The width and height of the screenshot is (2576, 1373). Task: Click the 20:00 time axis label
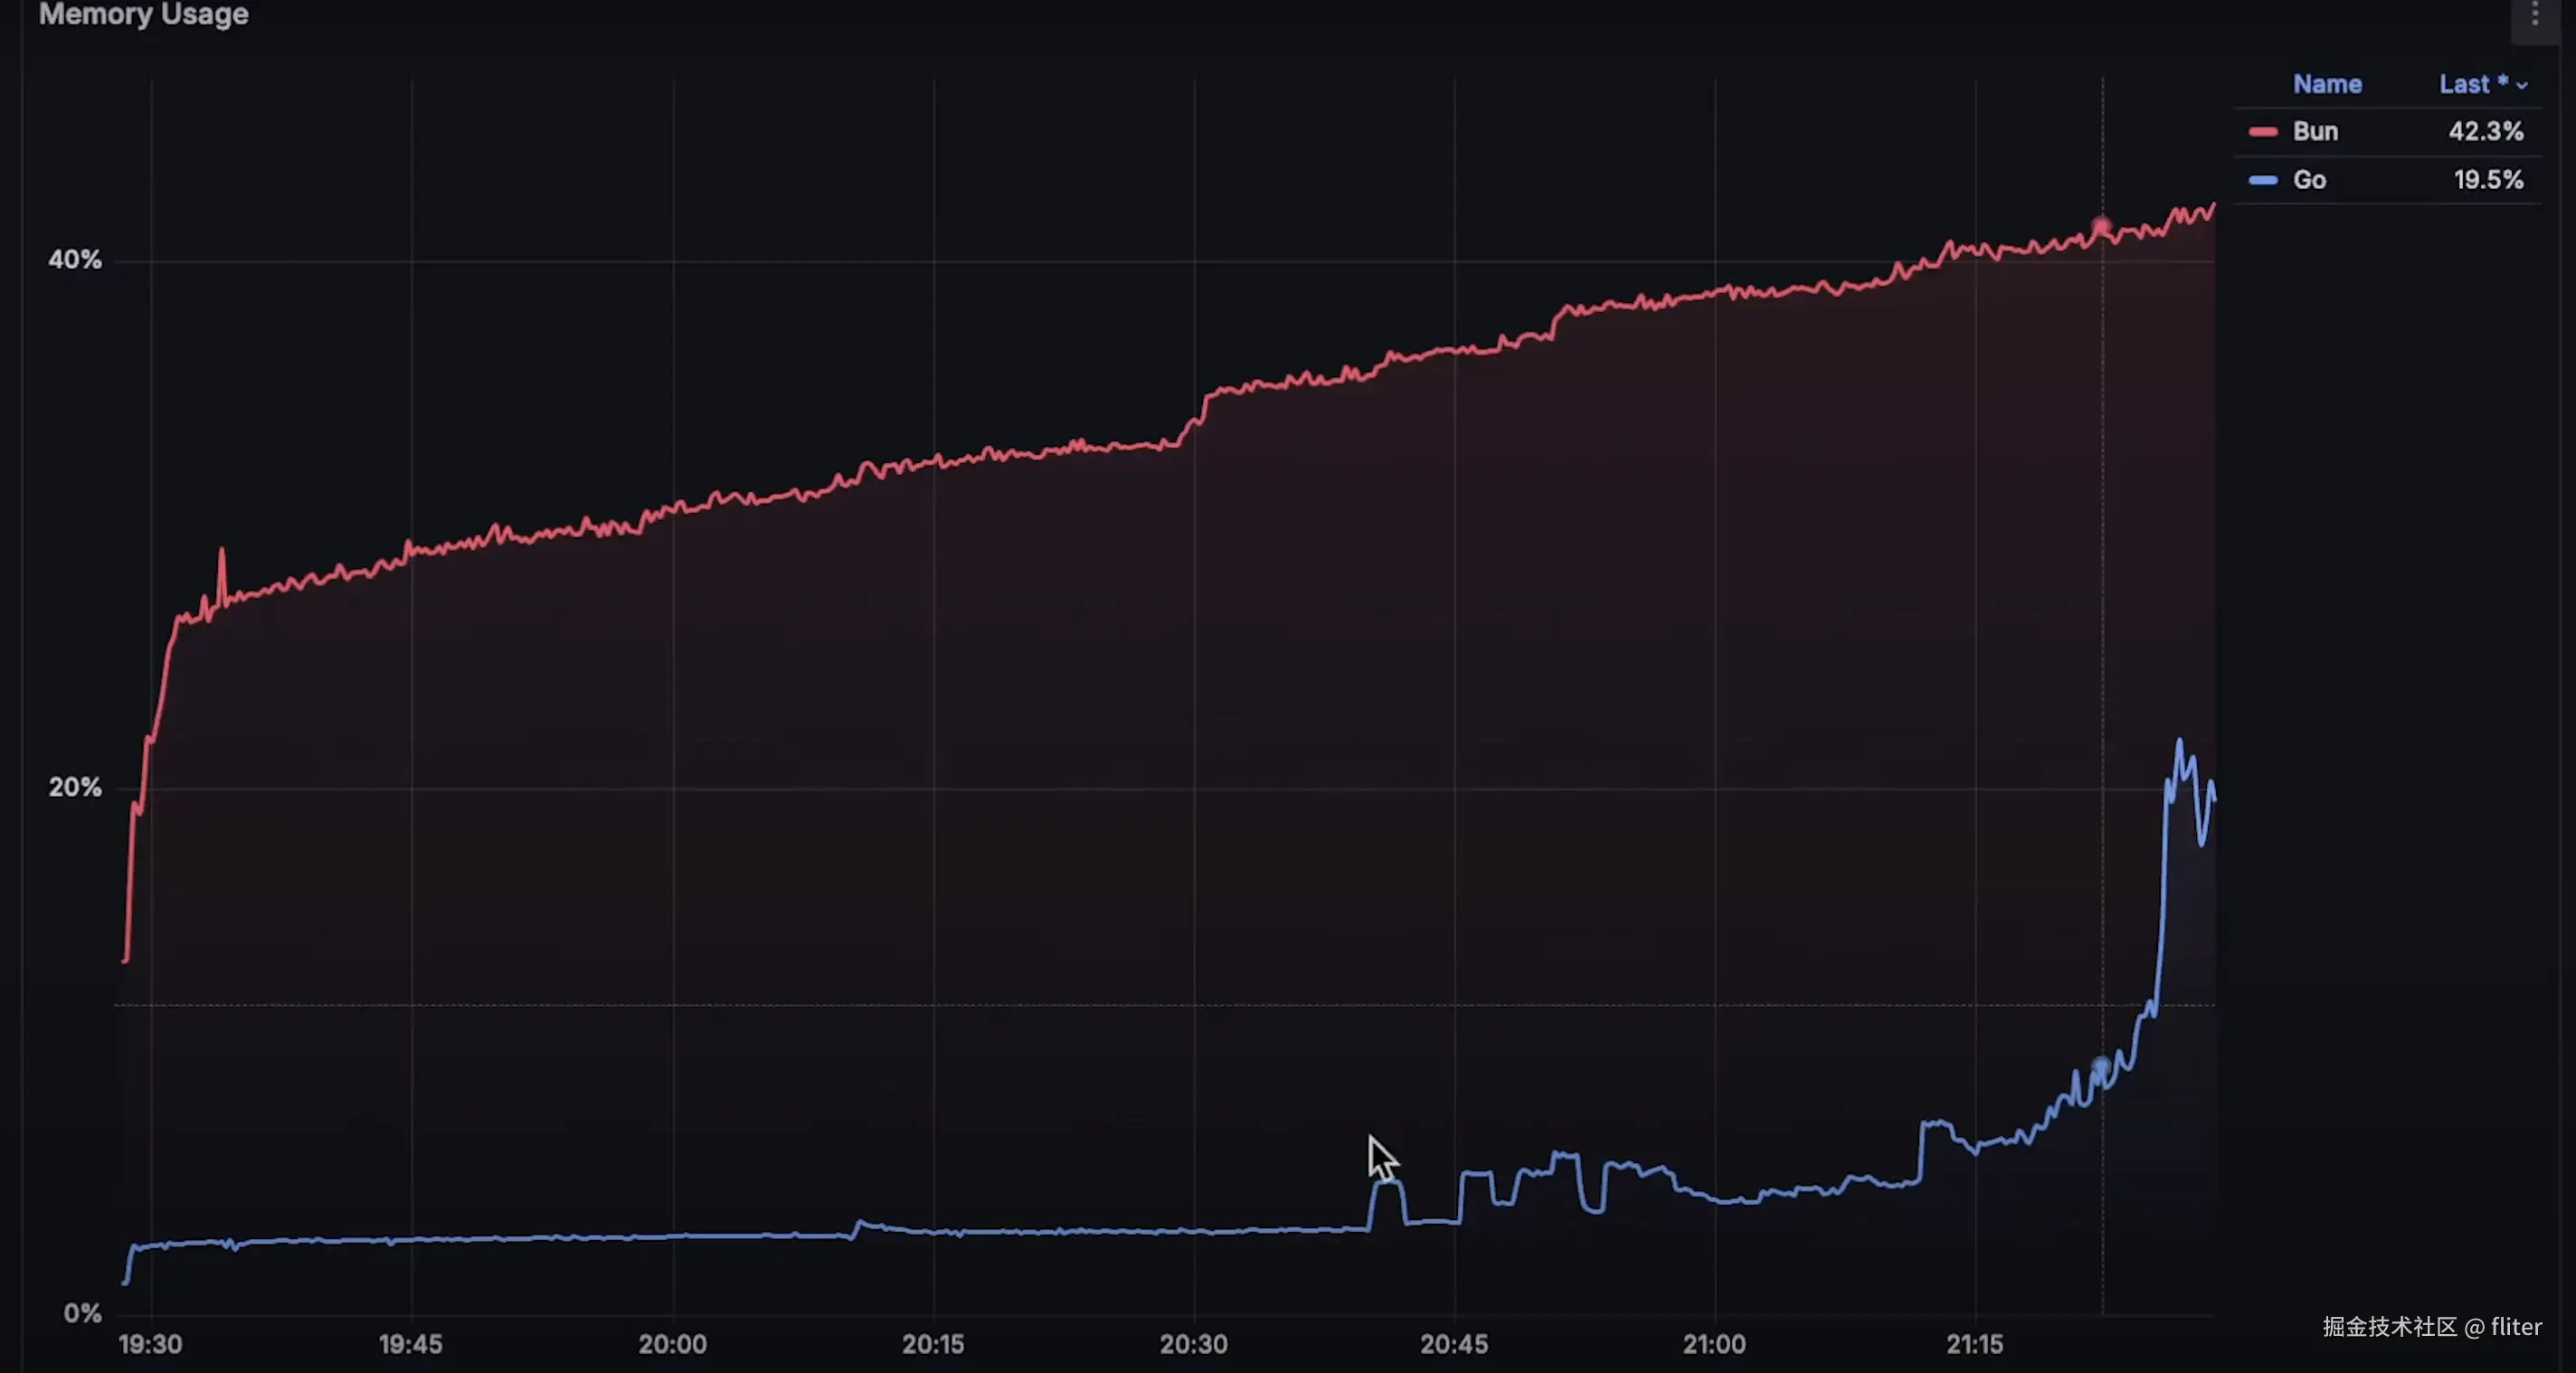point(672,1343)
